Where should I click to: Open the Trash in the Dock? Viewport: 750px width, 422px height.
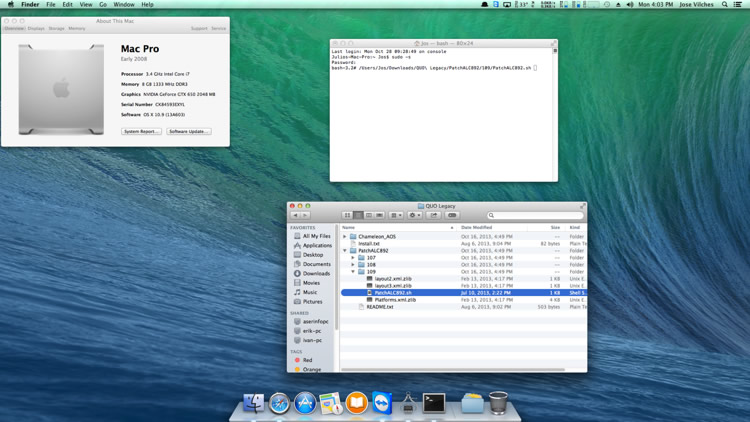pos(498,403)
